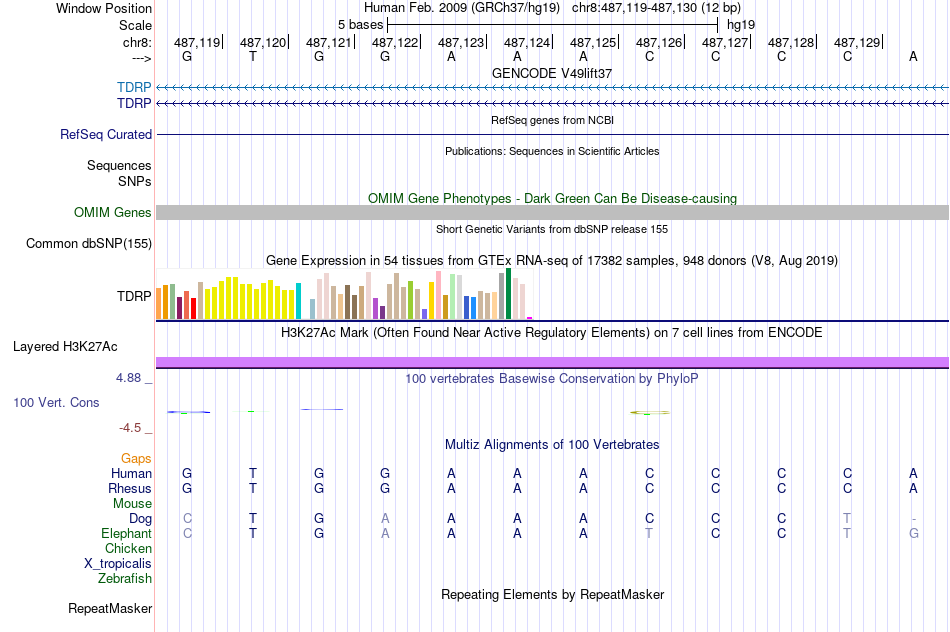
Task: Open Repeating Elements by RepeatMasker title
Action: tap(552, 594)
